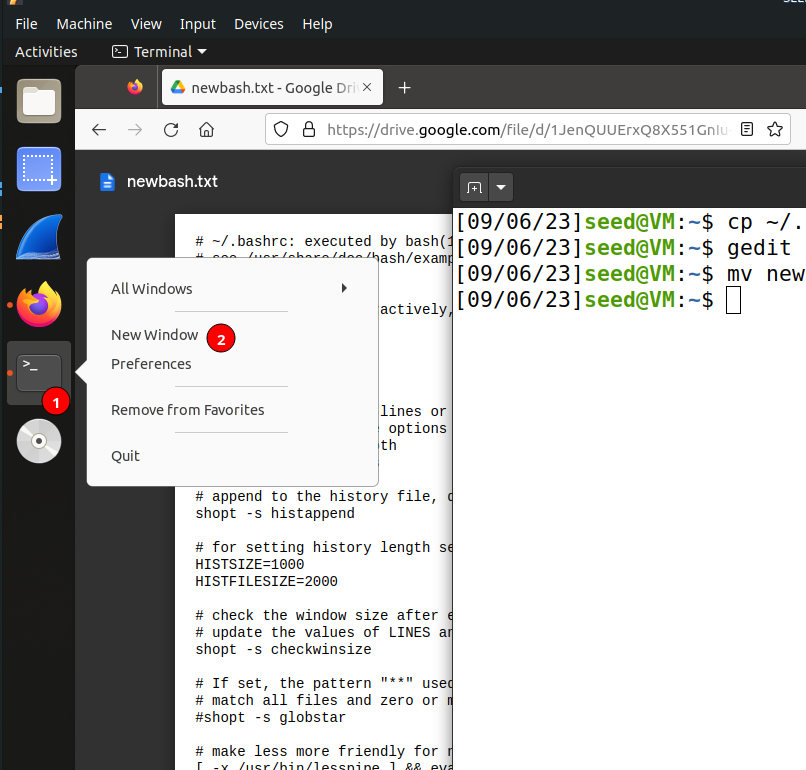Image resolution: width=806 pixels, height=770 pixels.
Task: Open Wireshark from the dock
Action: 39,237
